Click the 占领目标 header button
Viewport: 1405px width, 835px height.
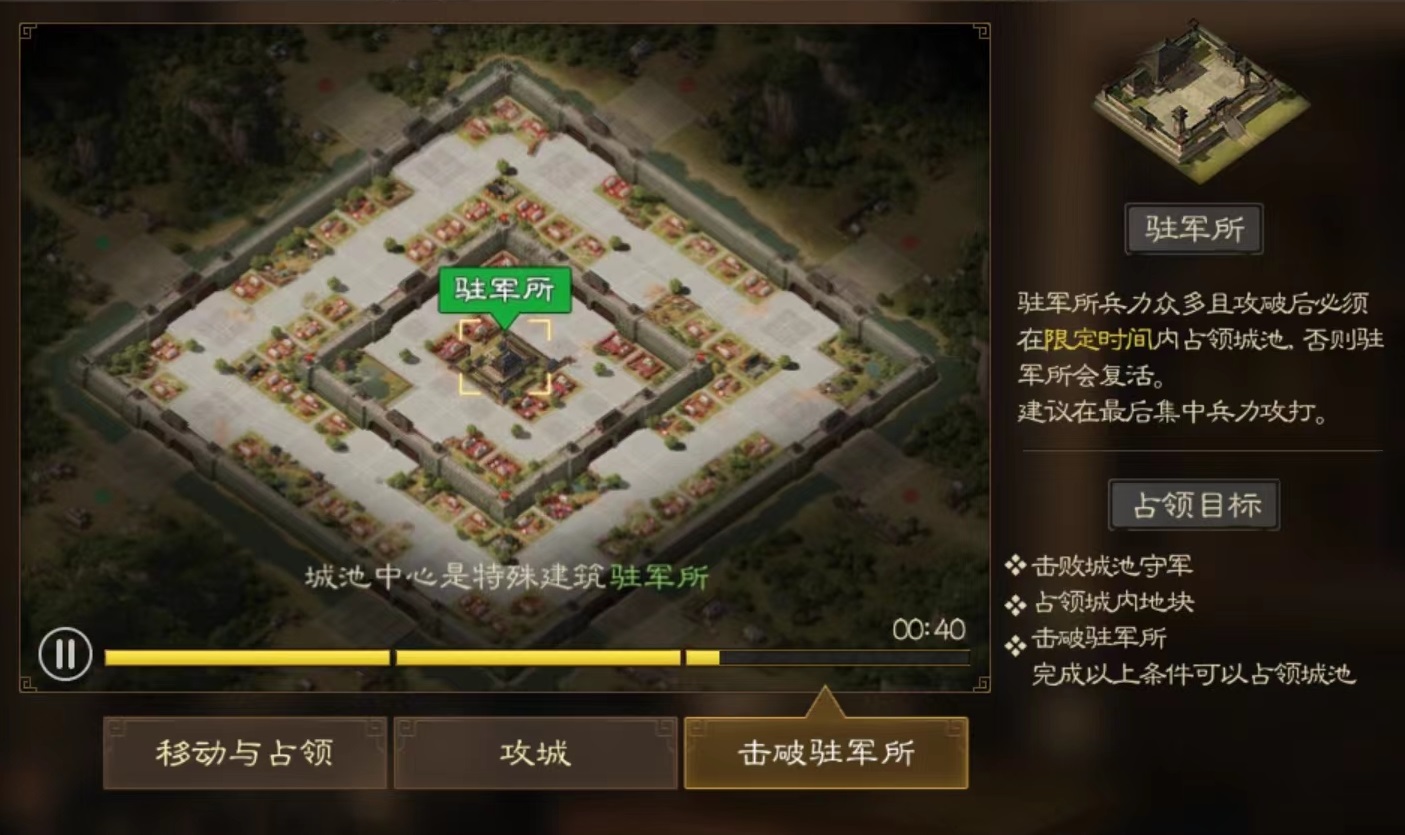click(x=1193, y=505)
